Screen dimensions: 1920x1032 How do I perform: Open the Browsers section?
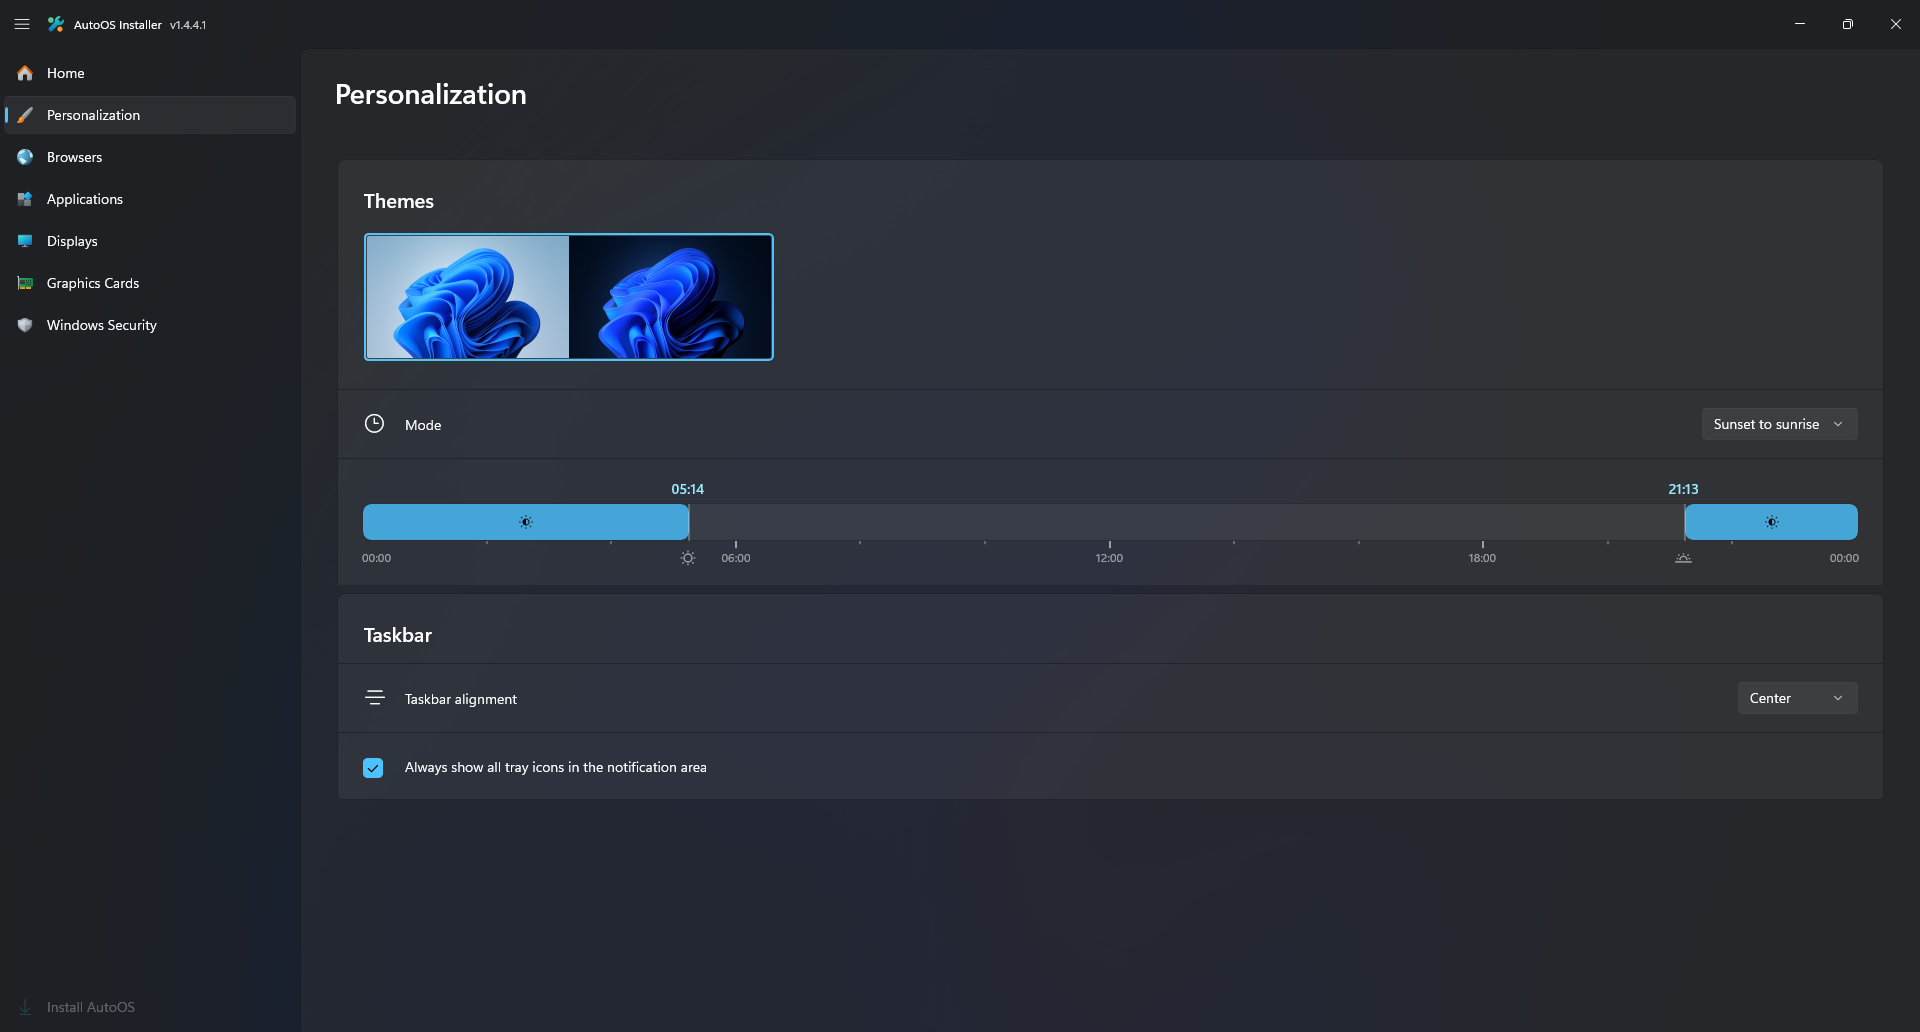pyautogui.click(x=150, y=157)
